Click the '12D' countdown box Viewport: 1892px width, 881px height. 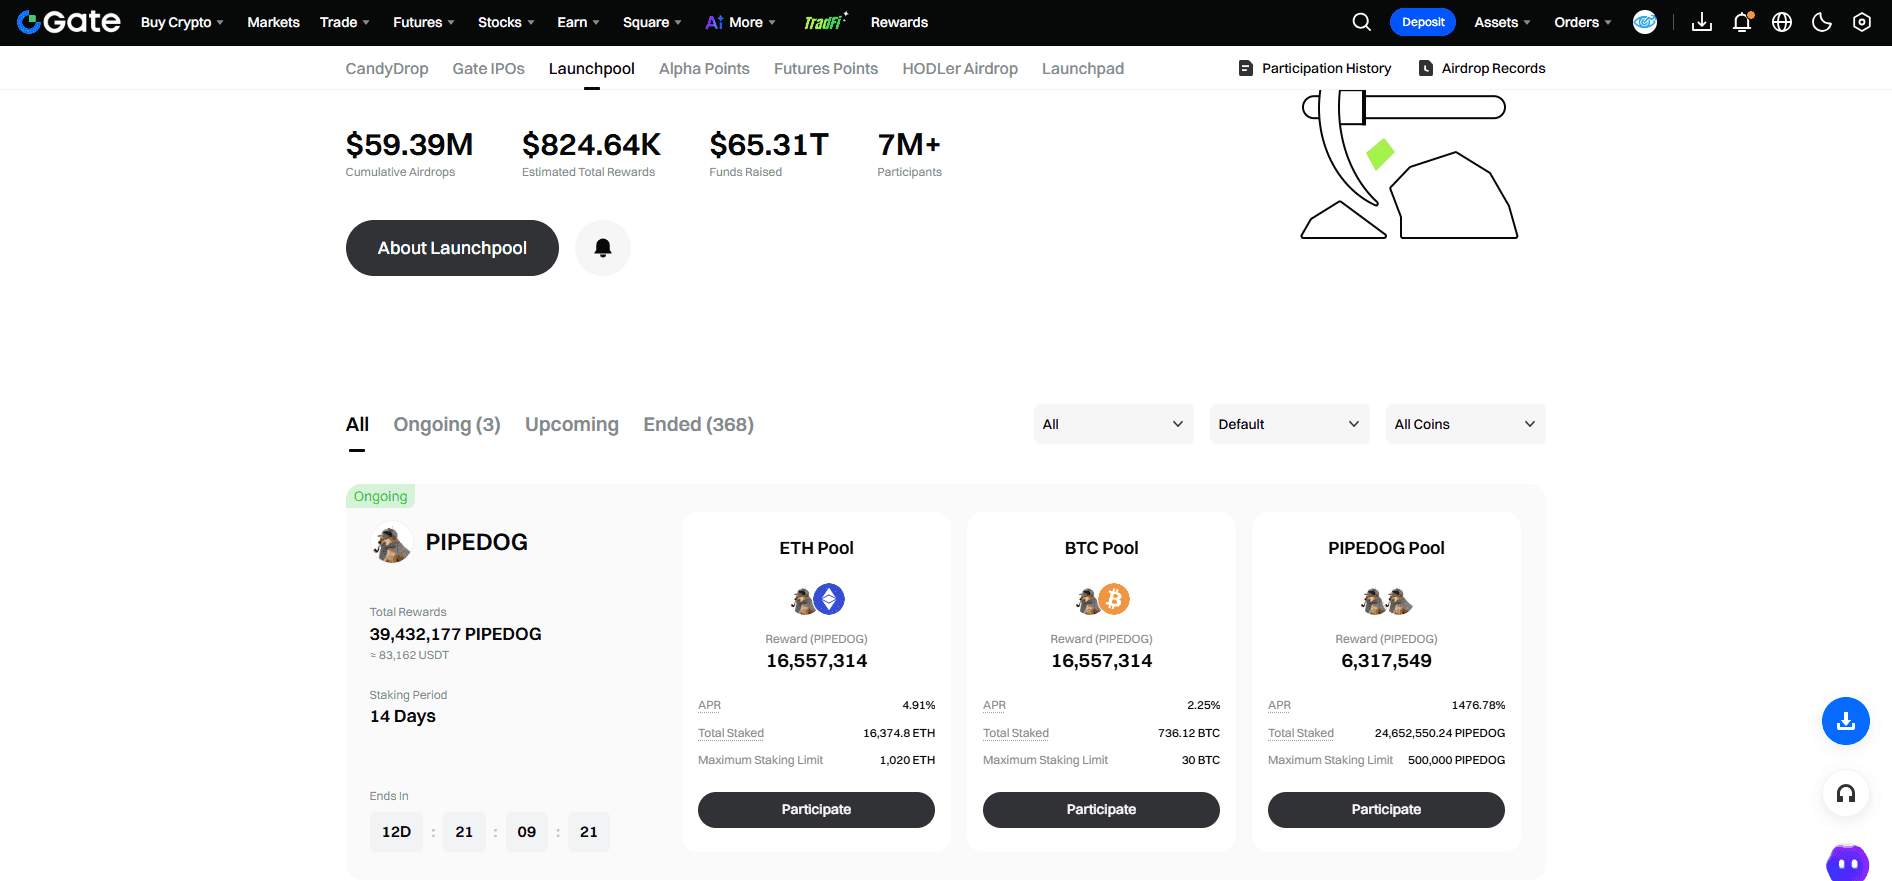click(396, 832)
